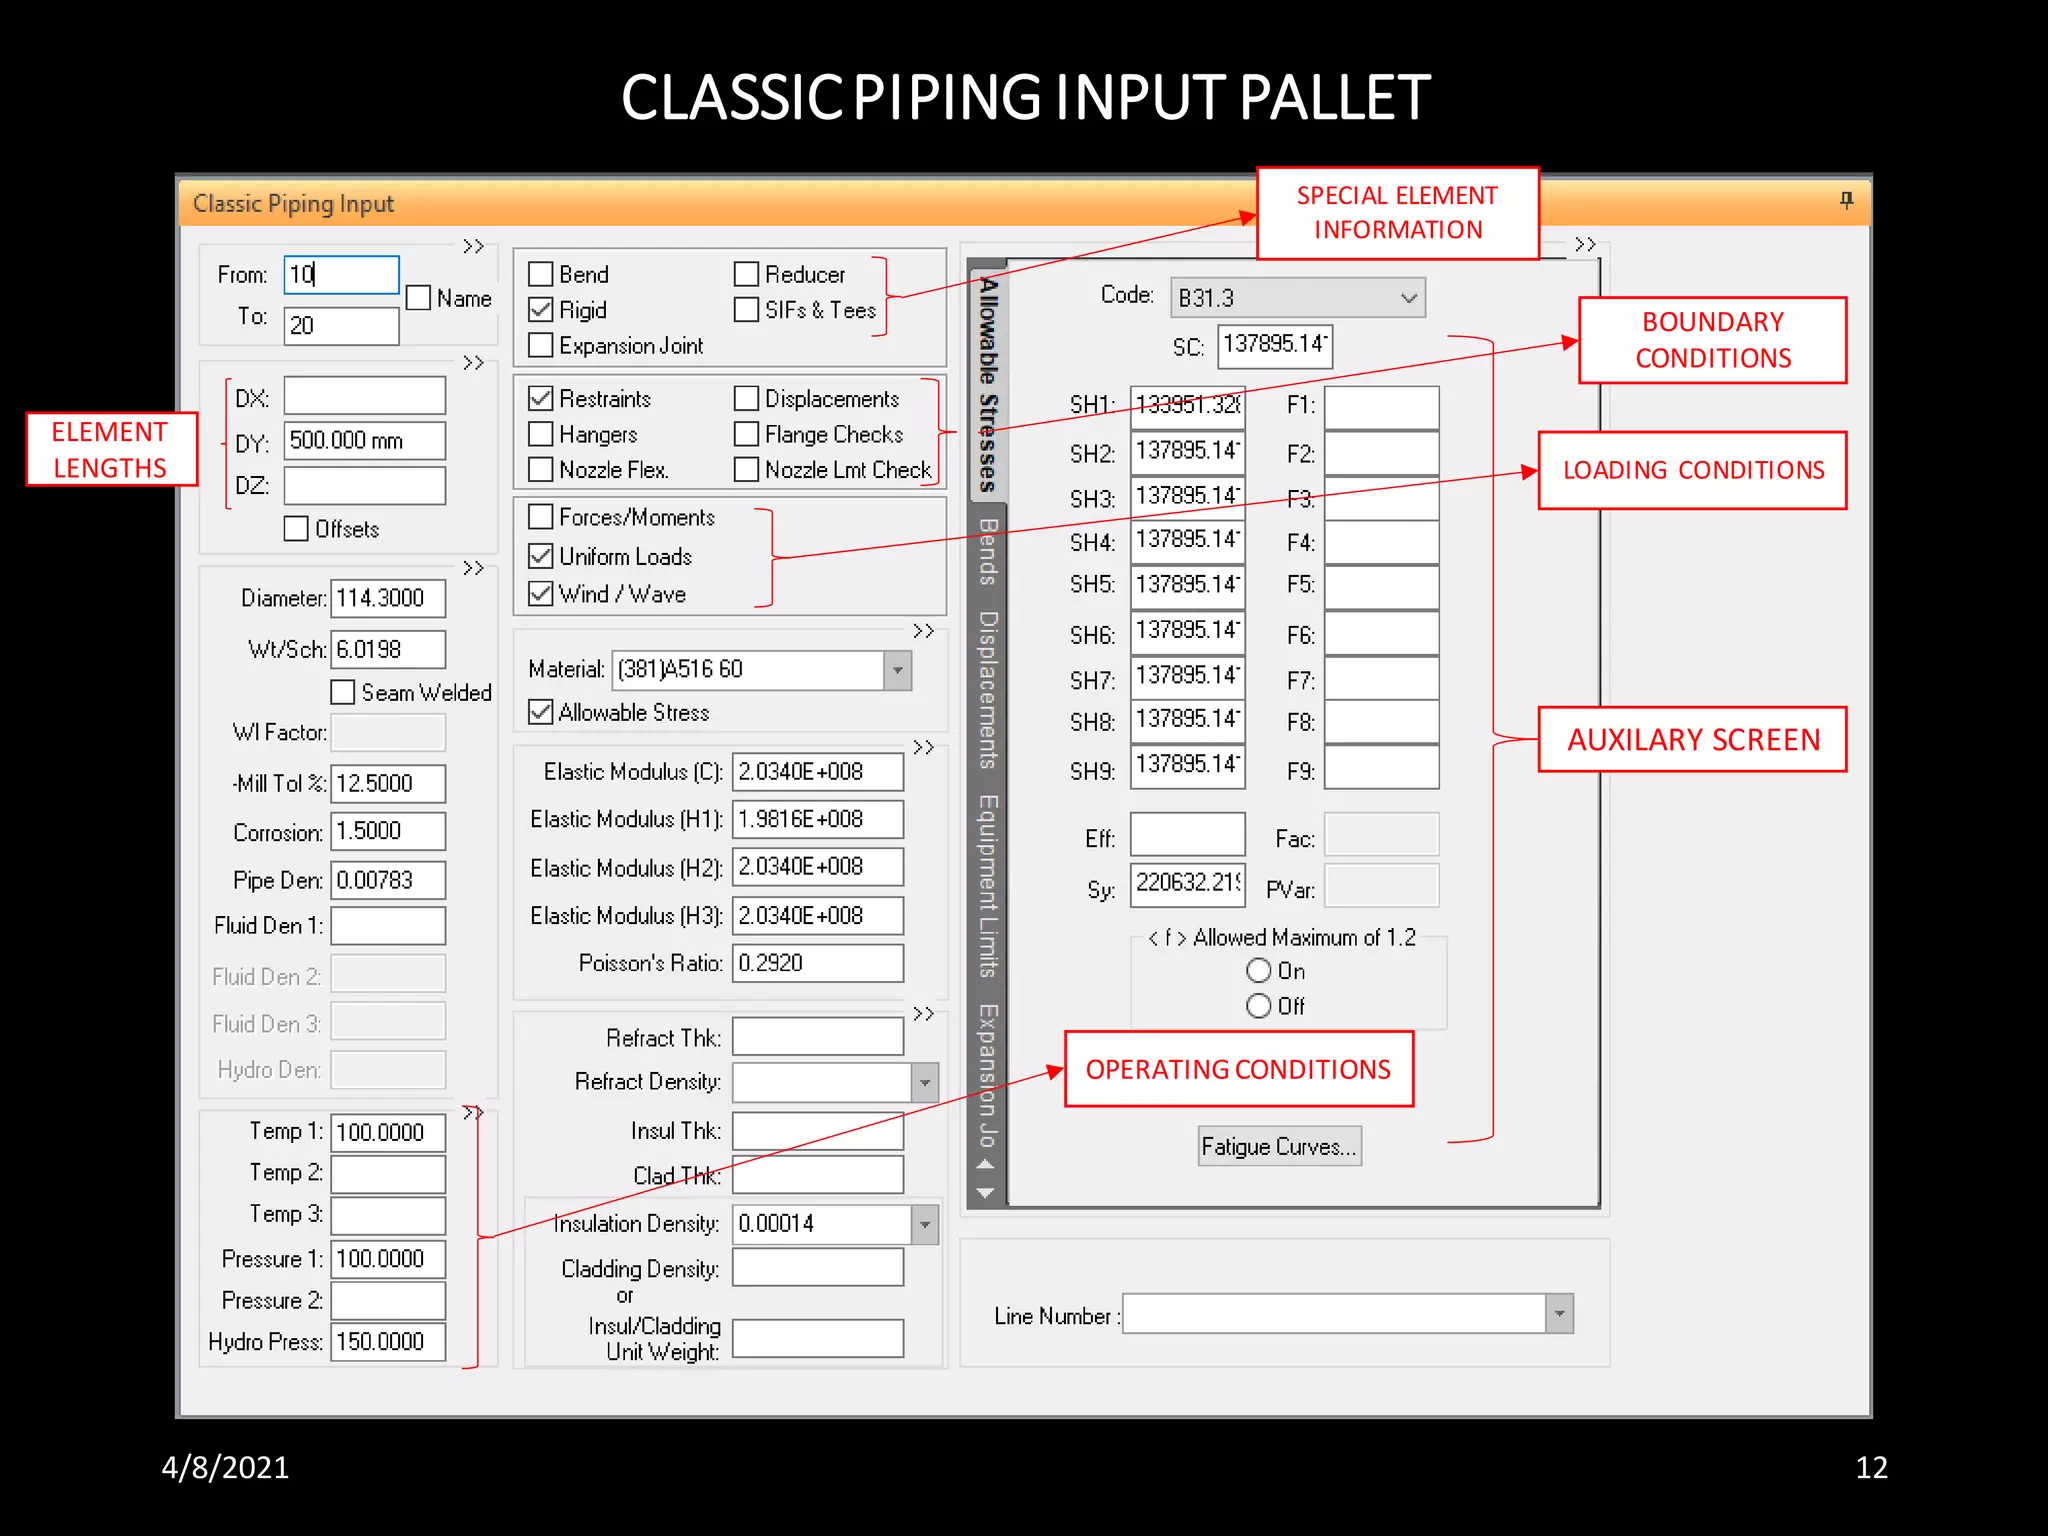This screenshot has width=2048, height=1536.
Task: Click the up arrow under the vertical tab strip
Action: [x=985, y=1164]
